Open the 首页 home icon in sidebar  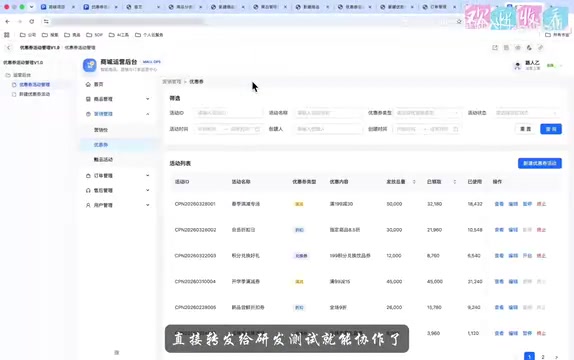[88, 84]
